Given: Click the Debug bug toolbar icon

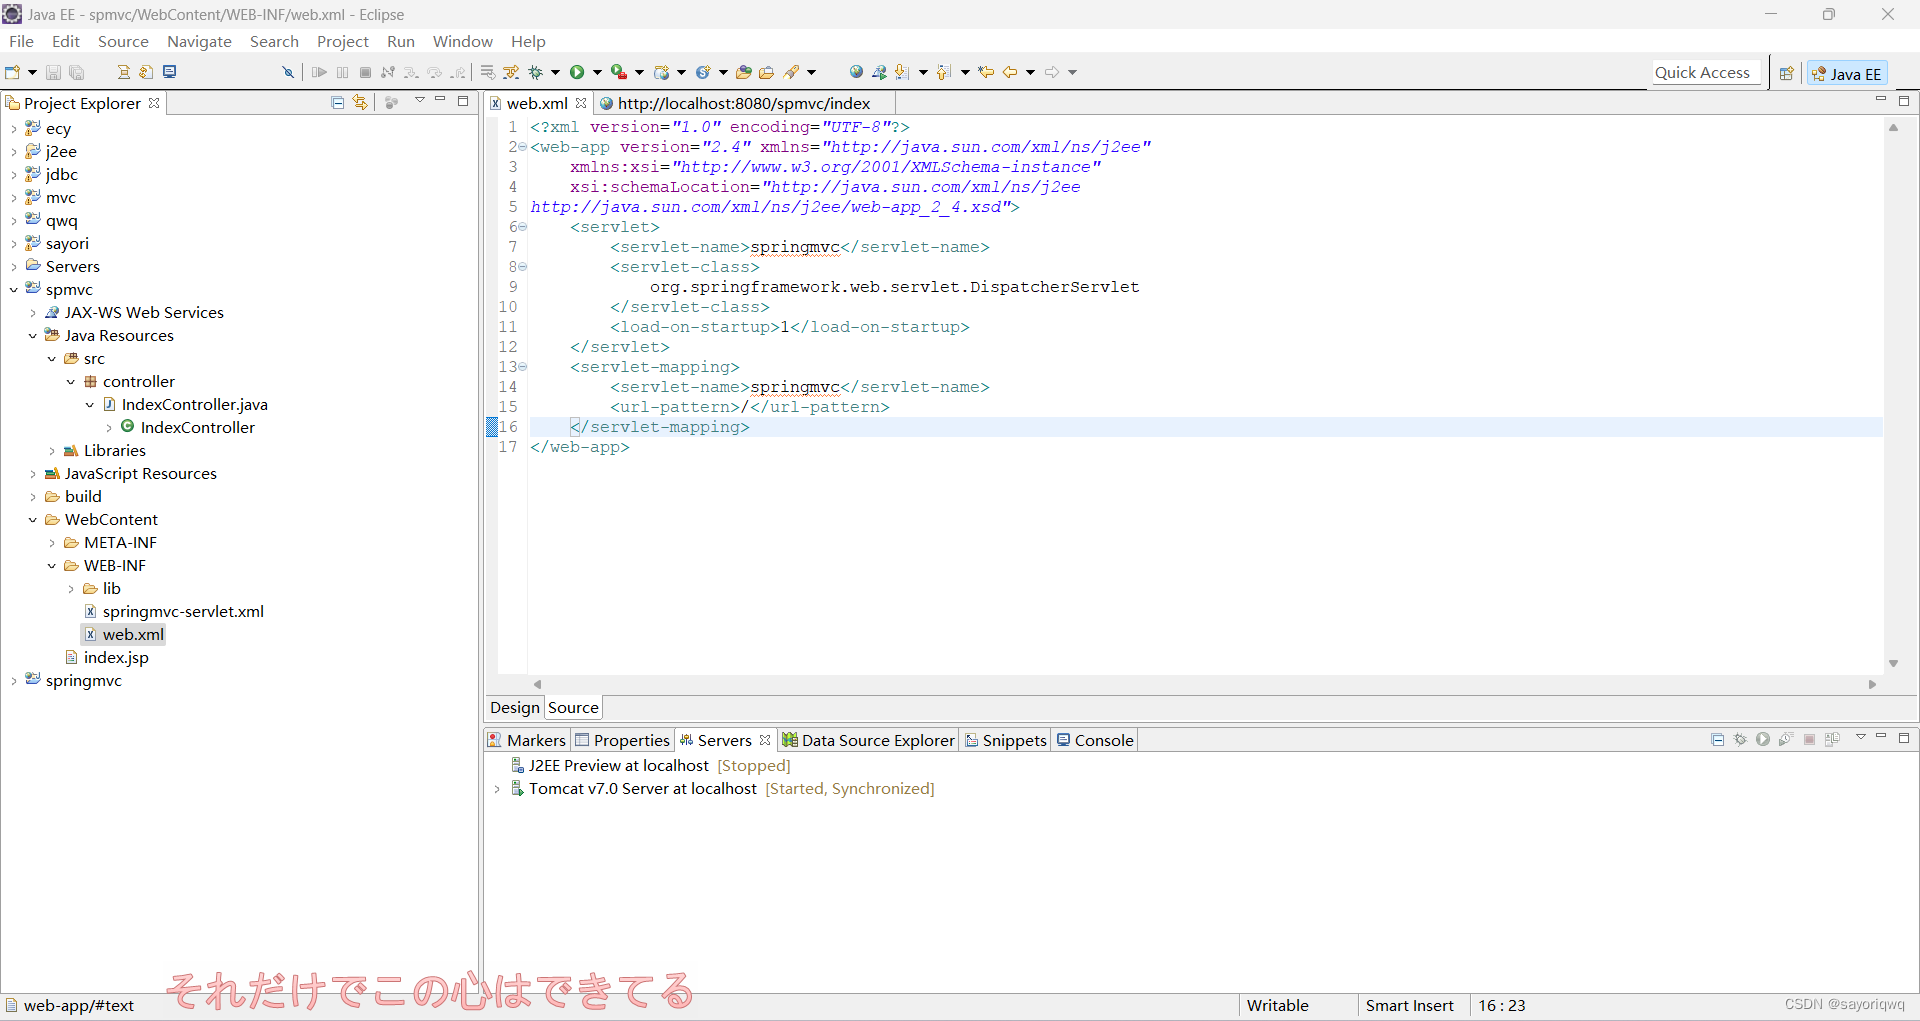Looking at the screenshot, I should point(536,72).
